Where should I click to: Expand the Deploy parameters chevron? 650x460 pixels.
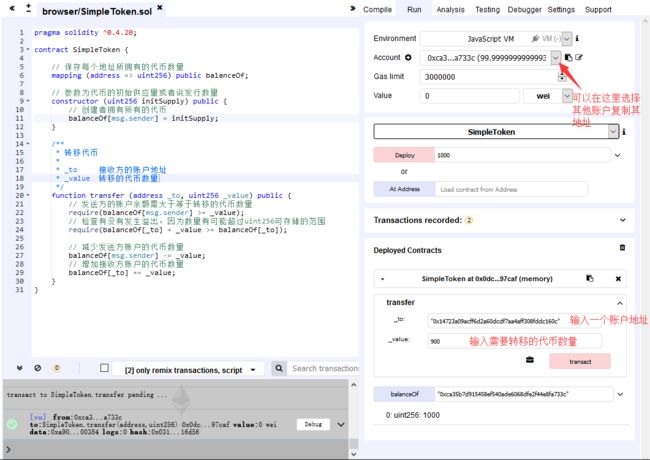617,155
